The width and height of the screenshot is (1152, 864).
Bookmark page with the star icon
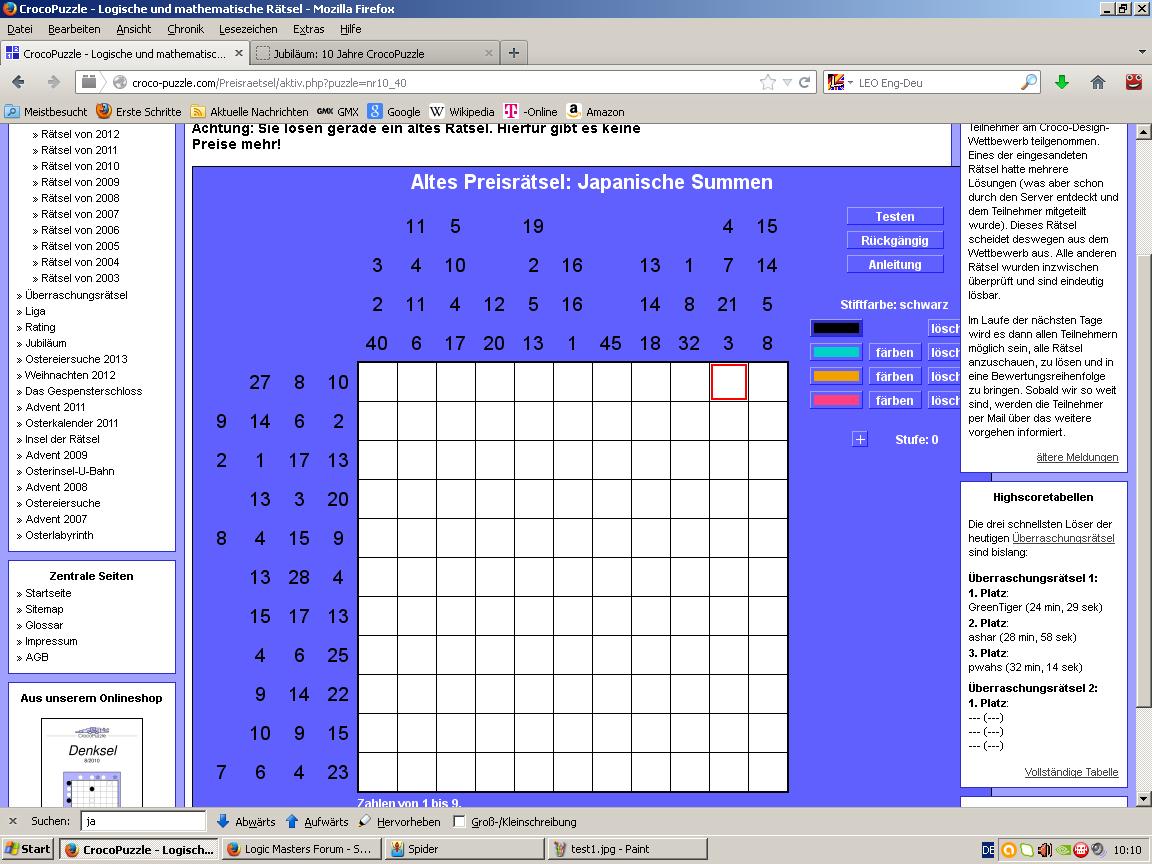pos(767,83)
